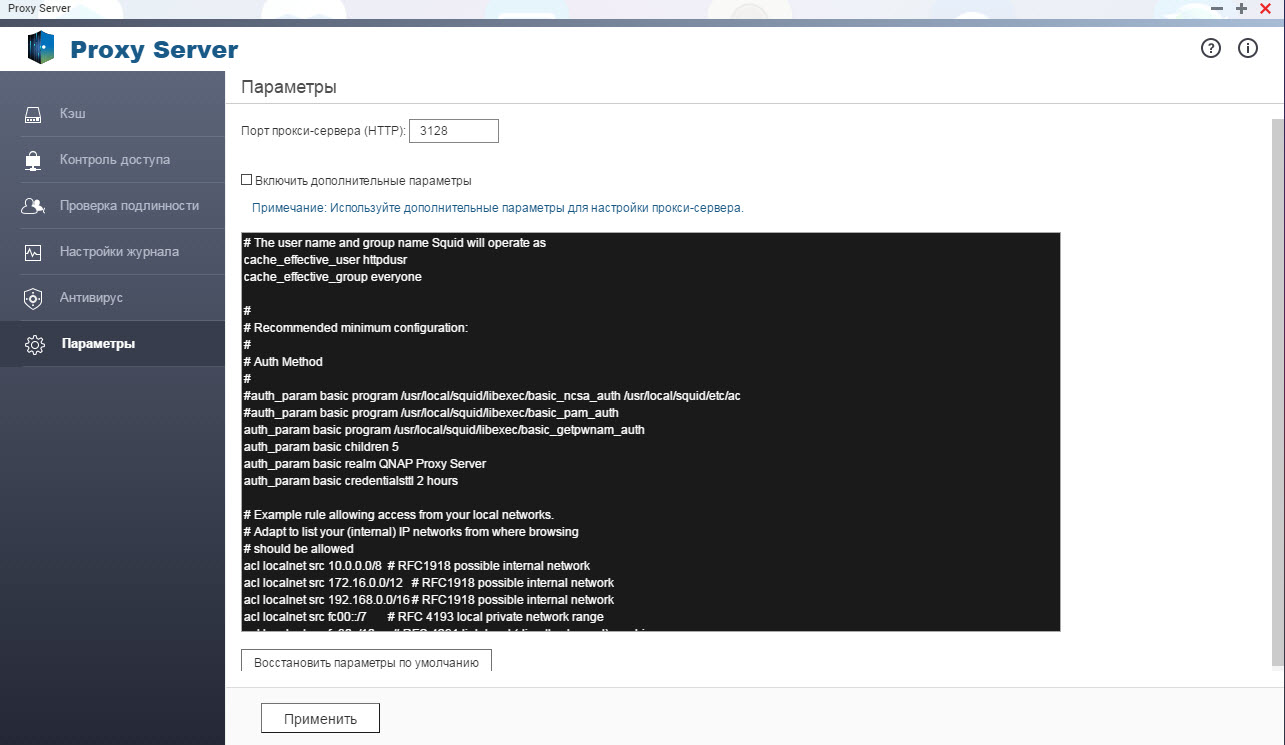Click the acl localnet src 10.0.0.0/8 line

pyautogui.click(x=416, y=566)
